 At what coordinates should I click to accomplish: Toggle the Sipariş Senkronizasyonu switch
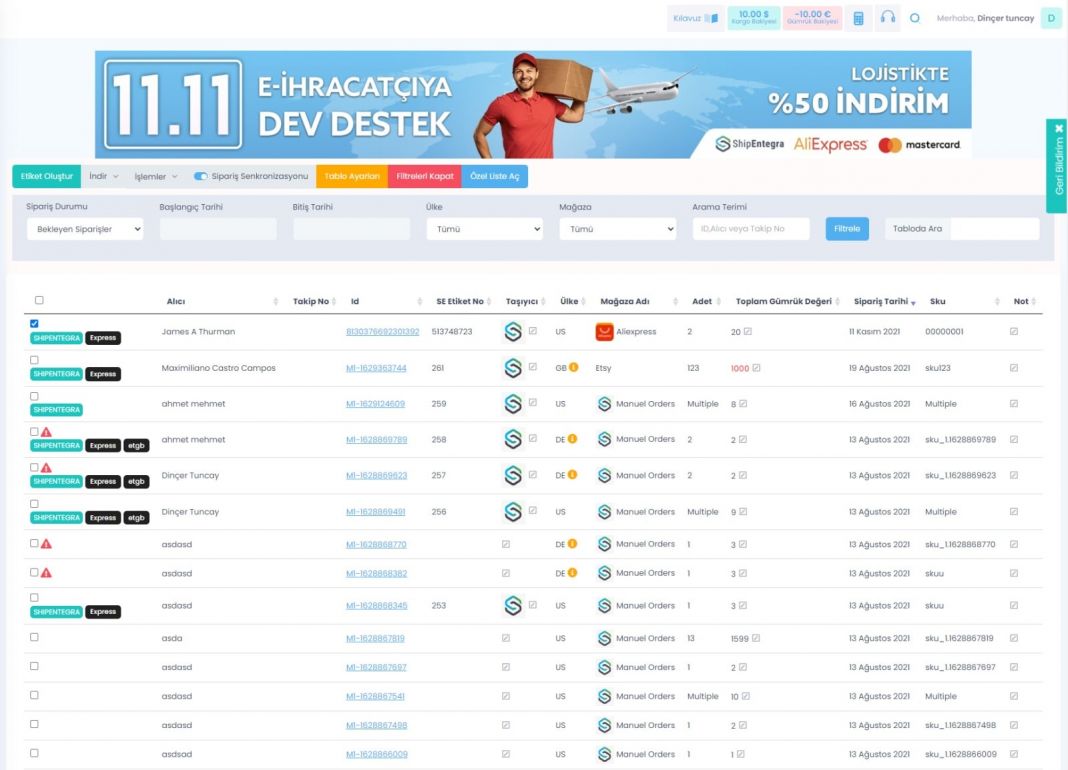(x=200, y=176)
